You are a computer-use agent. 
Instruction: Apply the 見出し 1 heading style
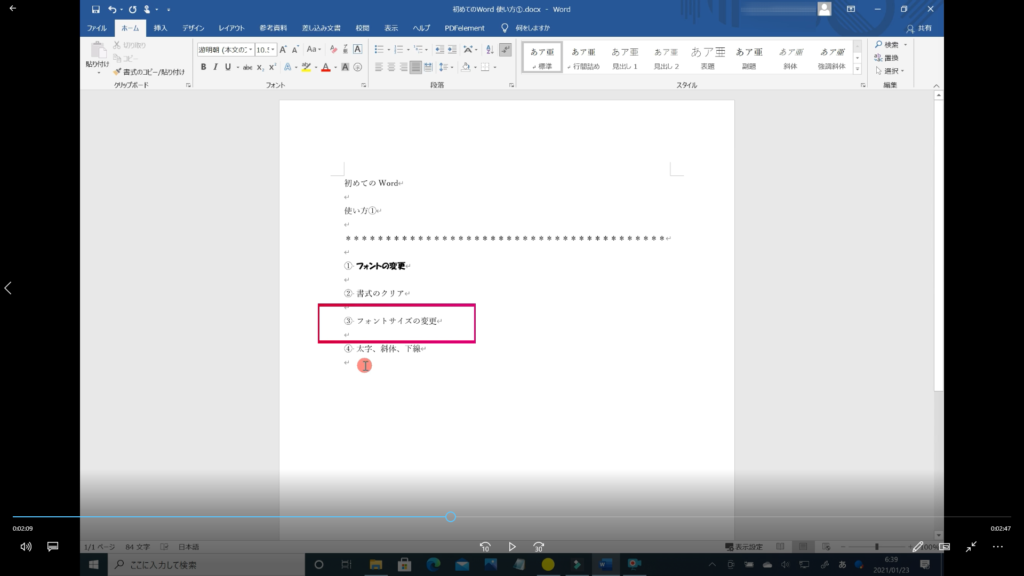point(624,58)
